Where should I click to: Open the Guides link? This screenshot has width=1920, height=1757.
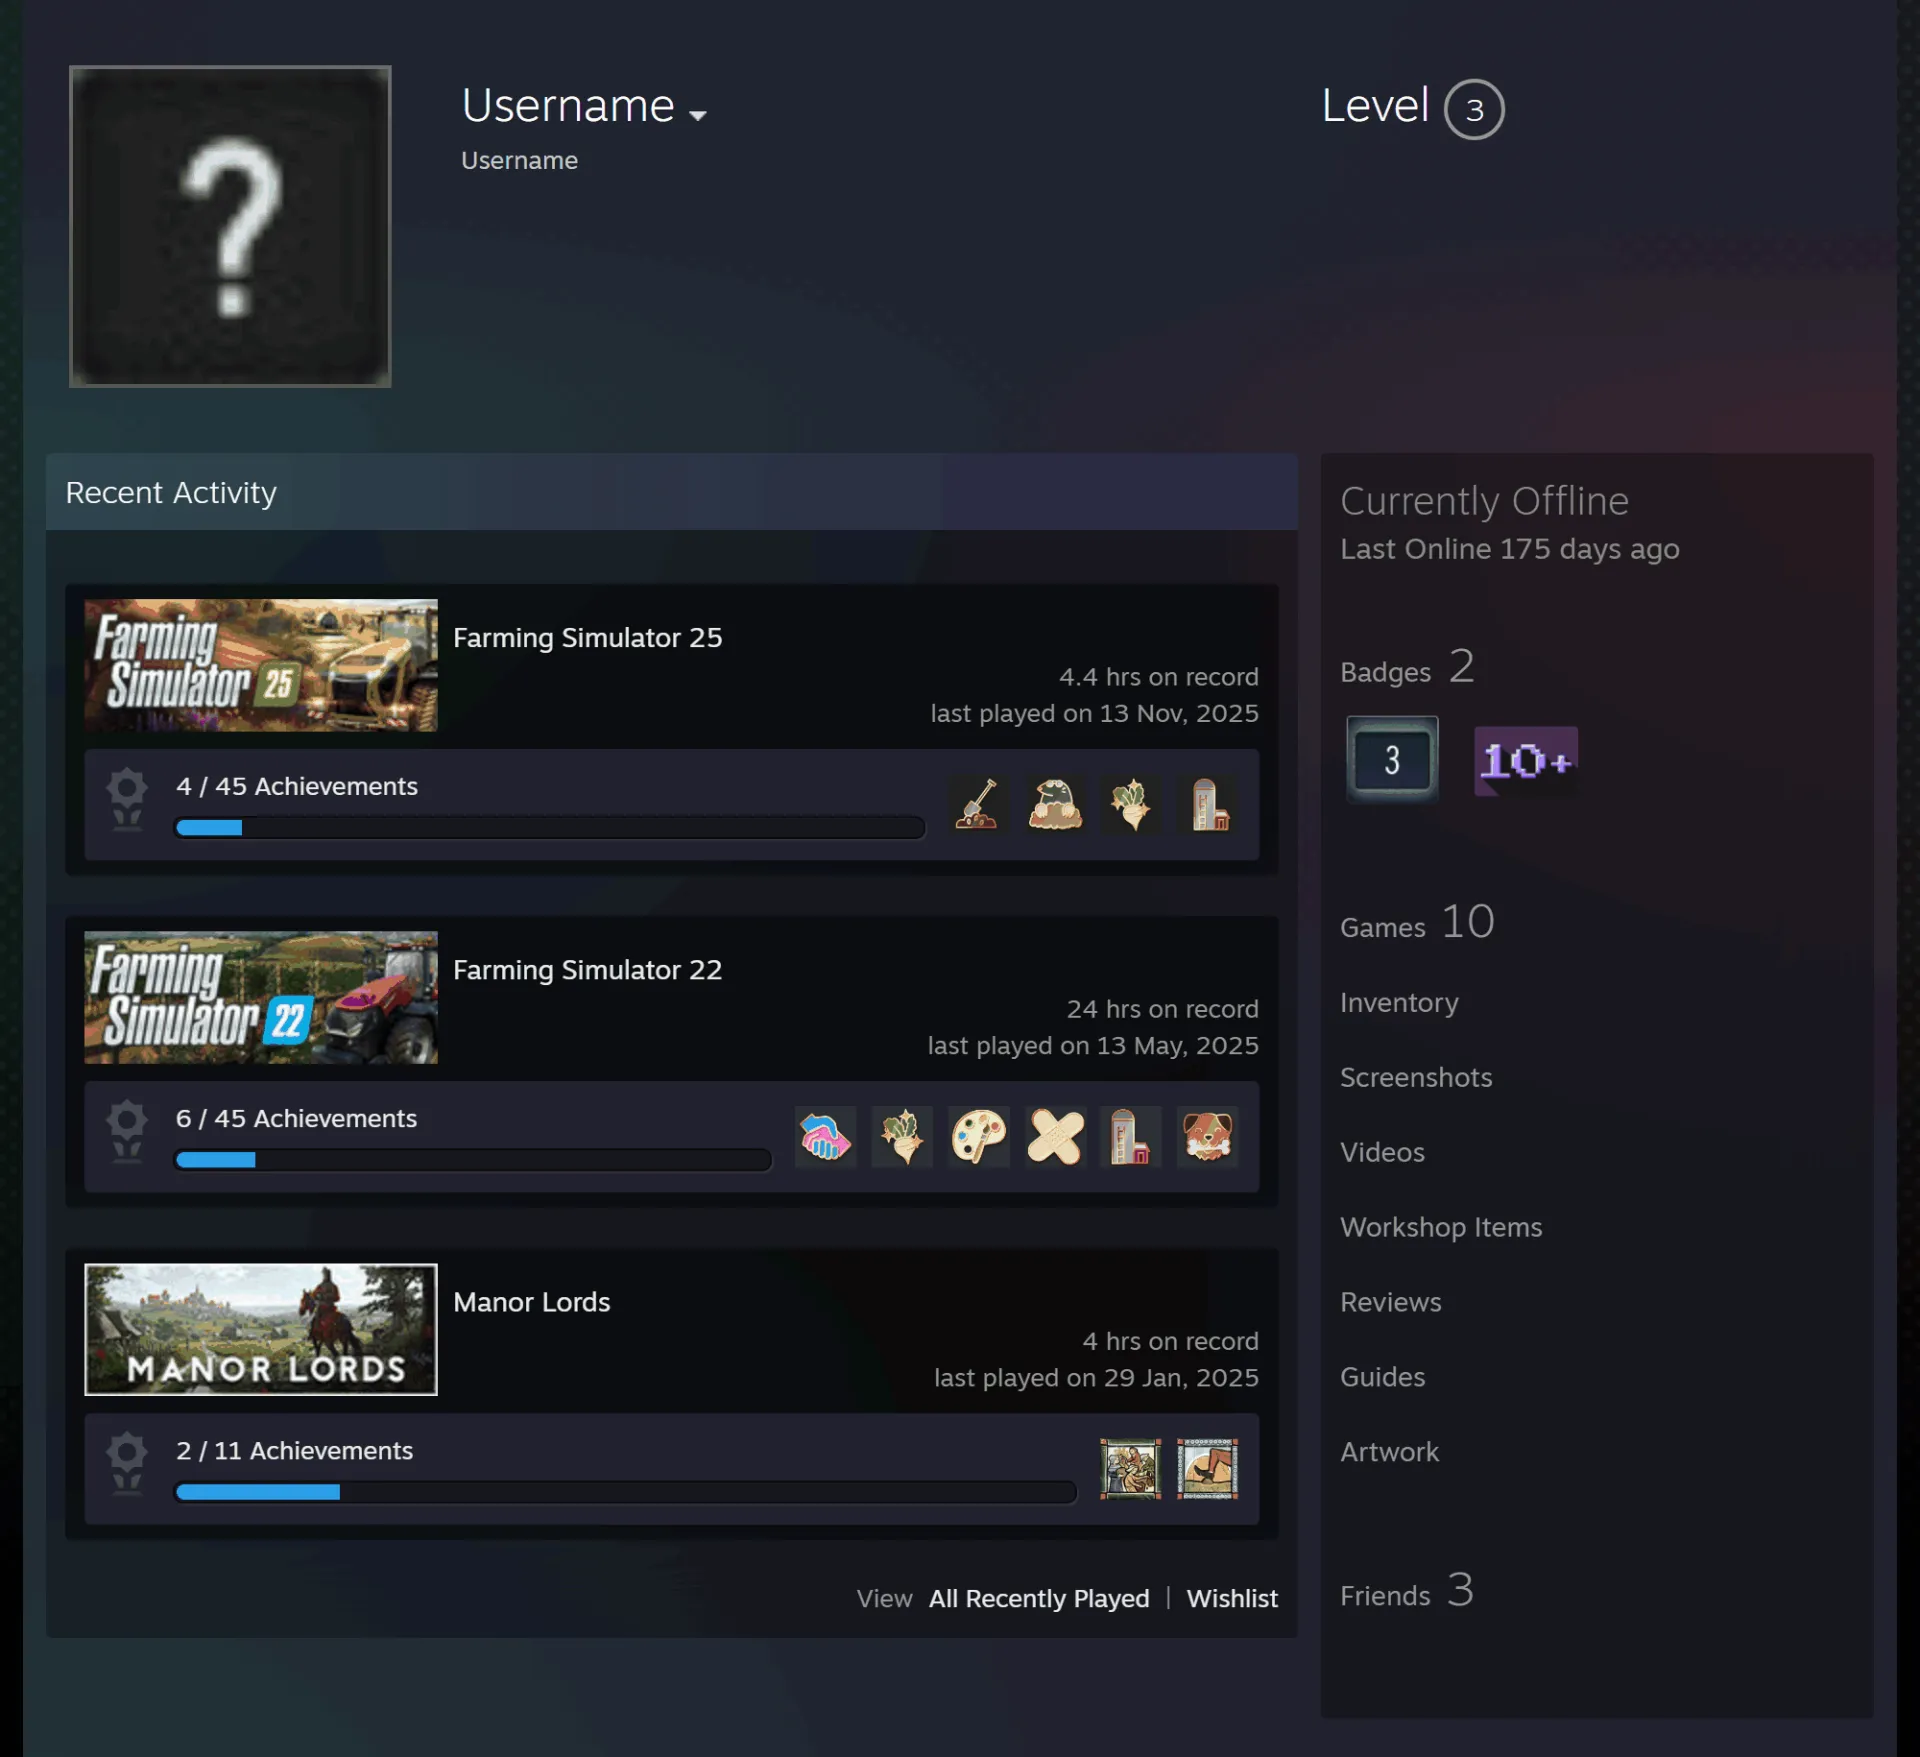pyautogui.click(x=1383, y=1377)
